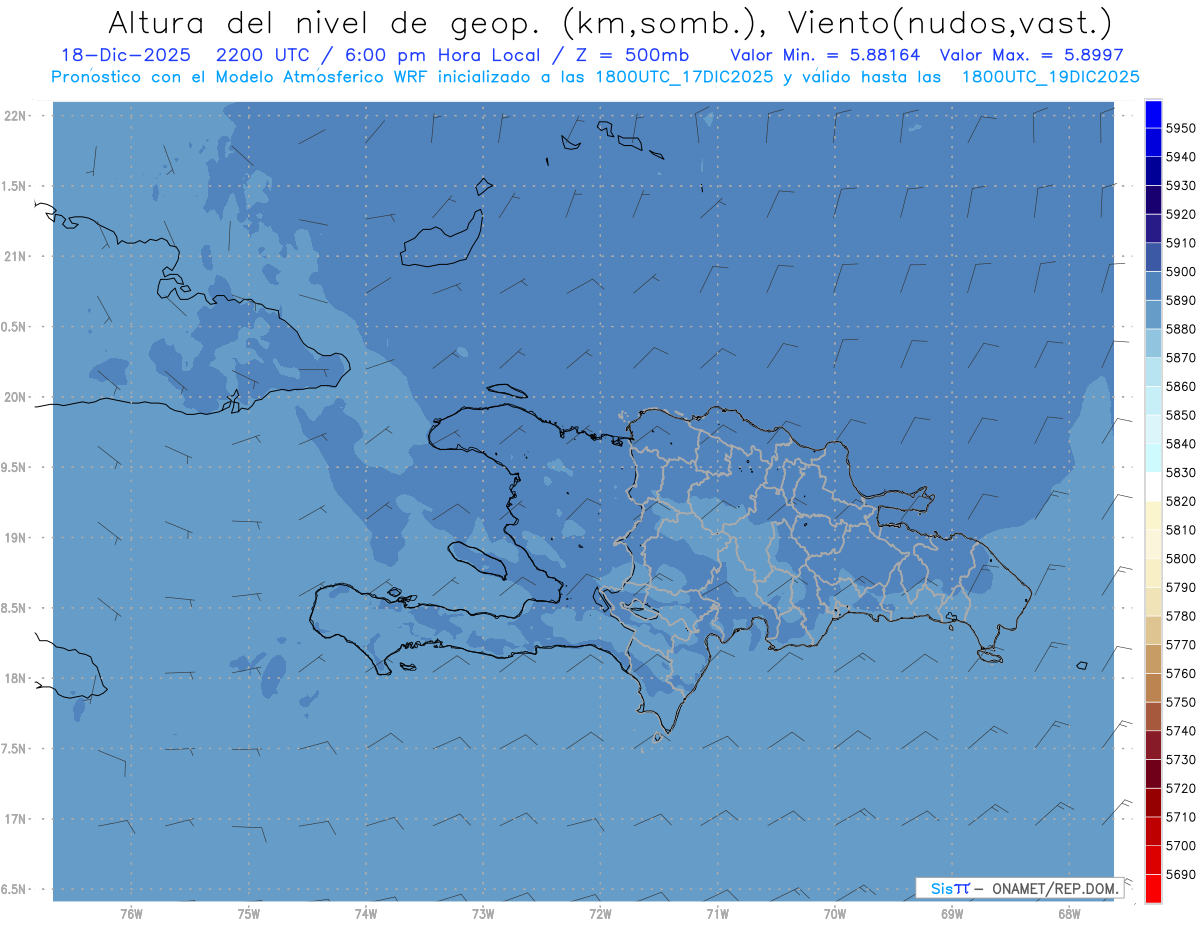Click the '19N' latitude label

pyautogui.click(x=16, y=538)
